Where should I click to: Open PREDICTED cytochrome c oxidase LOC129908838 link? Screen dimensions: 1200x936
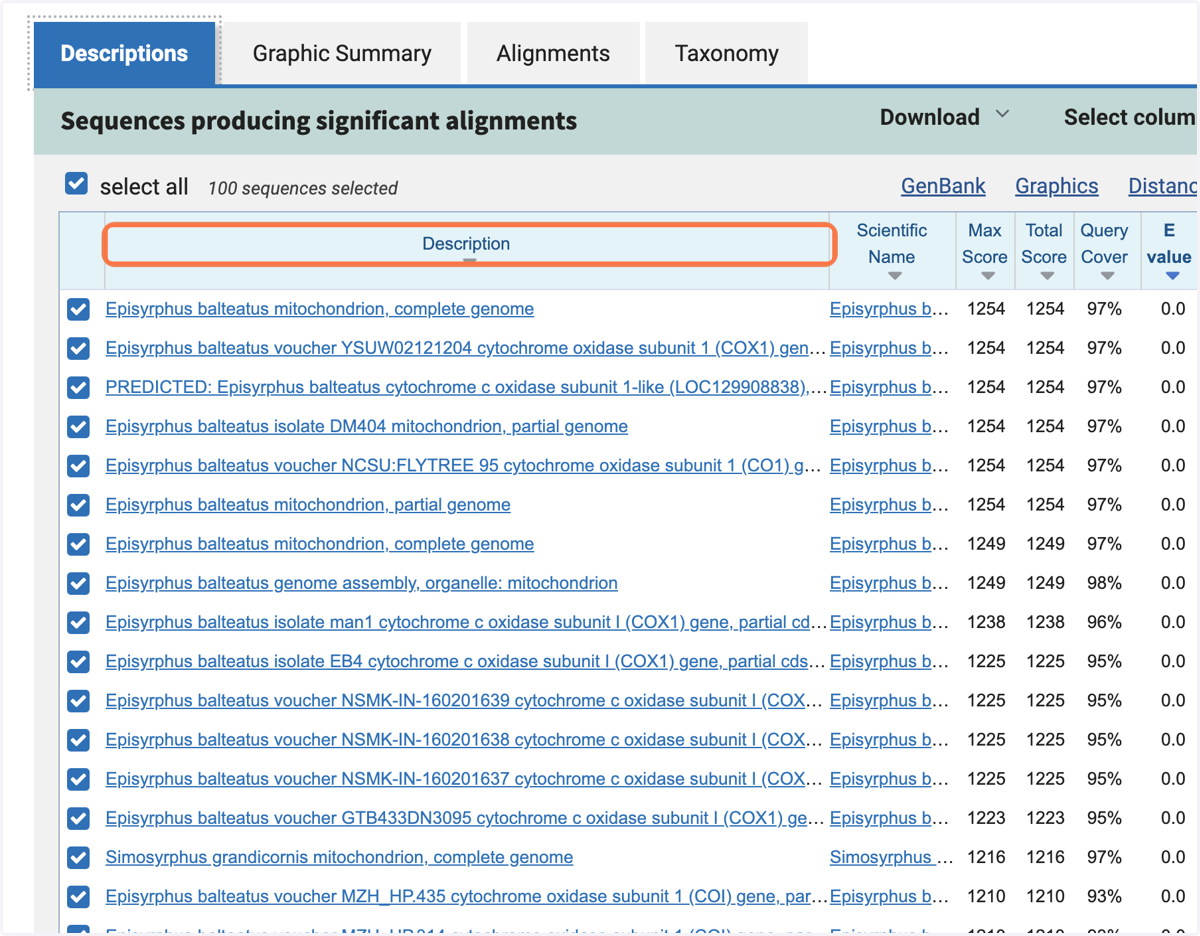click(x=466, y=387)
